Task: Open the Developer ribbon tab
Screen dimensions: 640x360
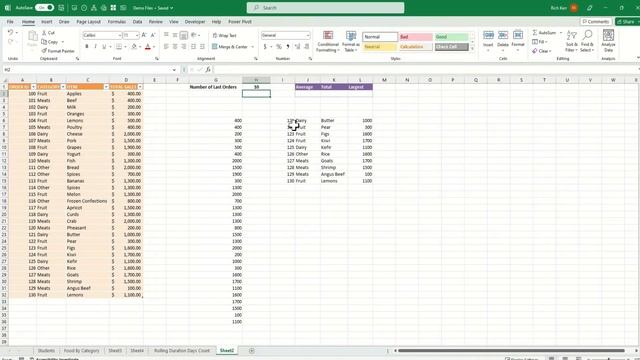Action: [195, 22]
